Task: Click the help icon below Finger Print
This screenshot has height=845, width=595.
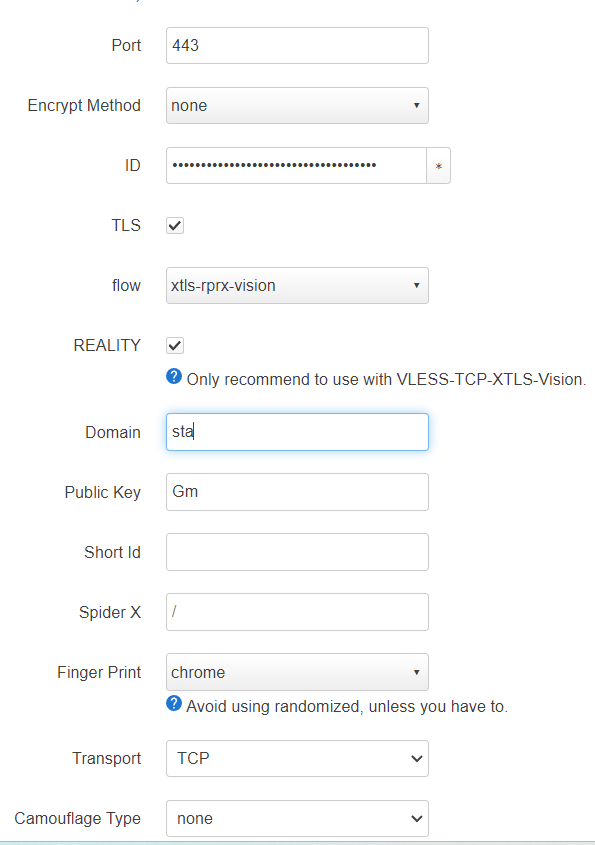Action: click(x=174, y=704)
